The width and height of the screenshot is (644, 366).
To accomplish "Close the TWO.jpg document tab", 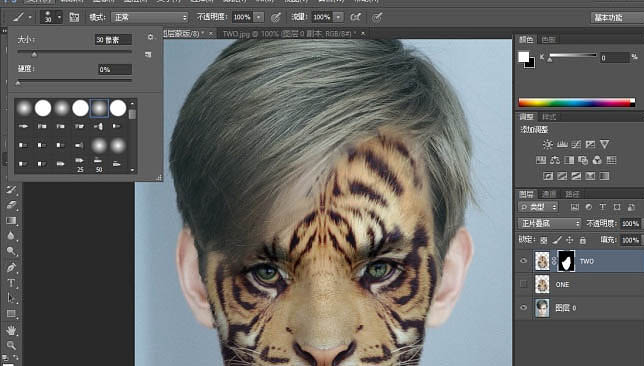I will 363,34.
